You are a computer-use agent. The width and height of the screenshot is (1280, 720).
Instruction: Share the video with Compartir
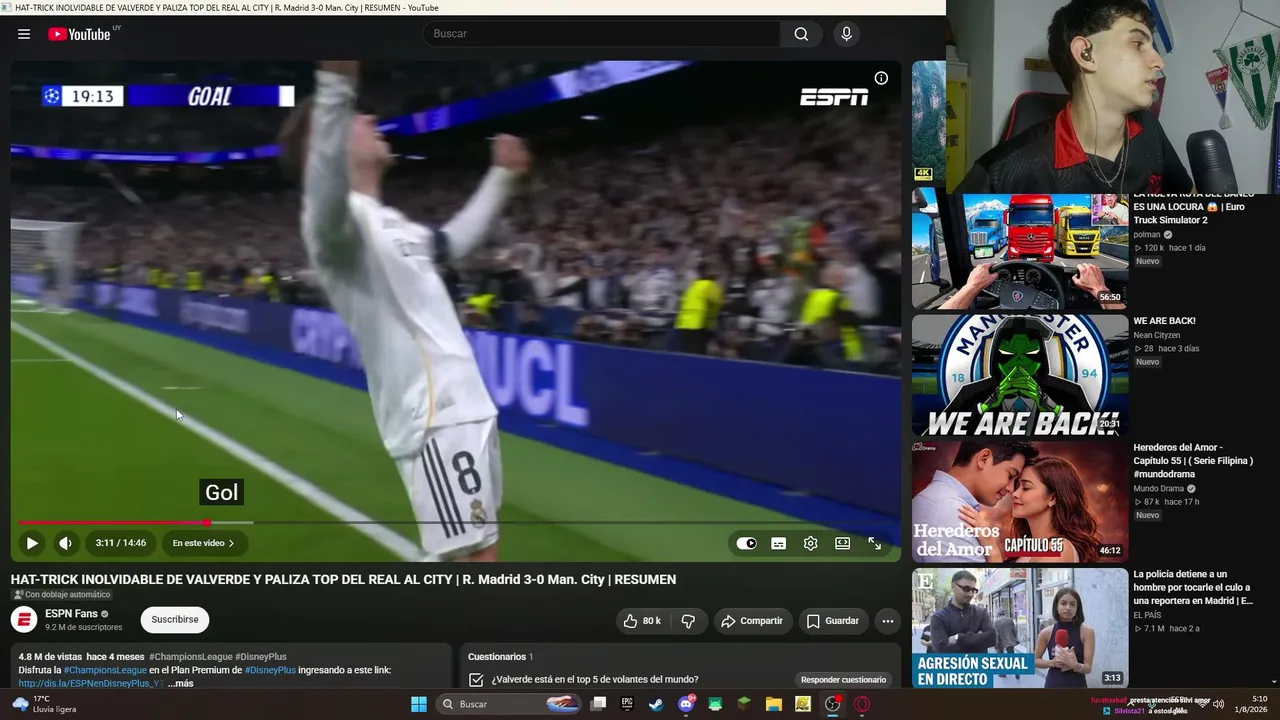point(752,621)
